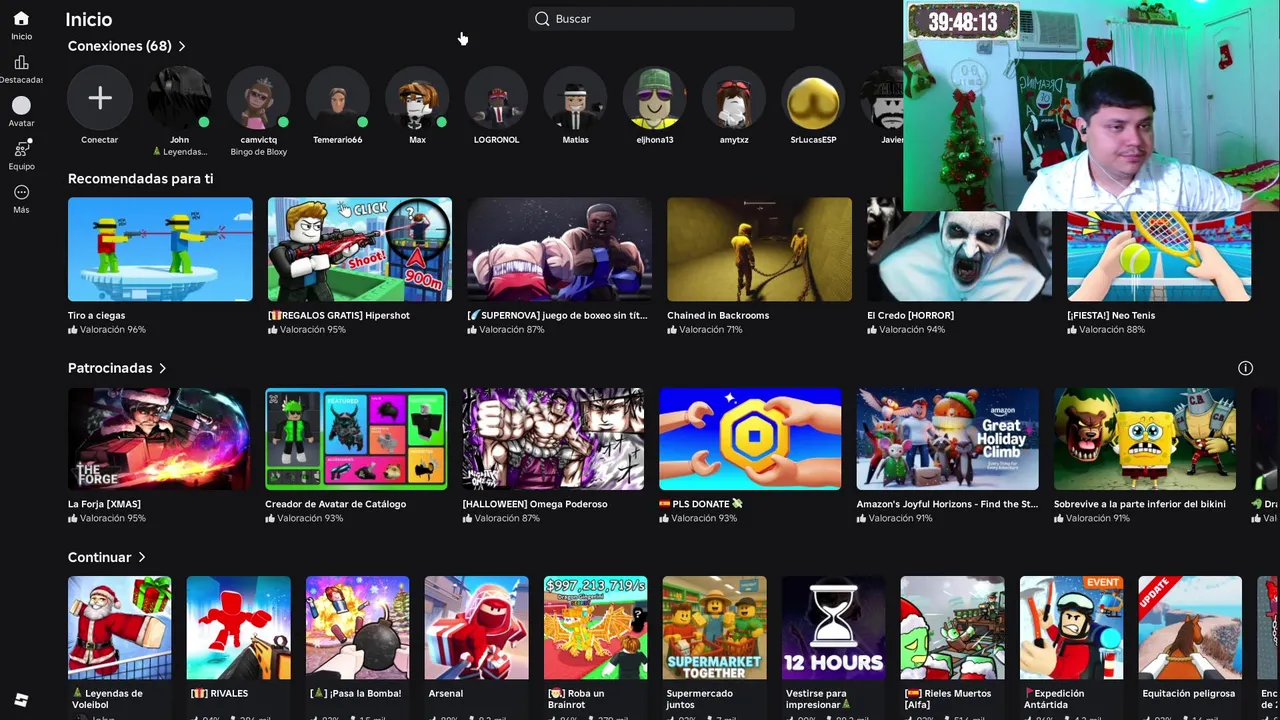Continue Vestirse para impresionar 12 HOURS game

[x=833, y=628]
